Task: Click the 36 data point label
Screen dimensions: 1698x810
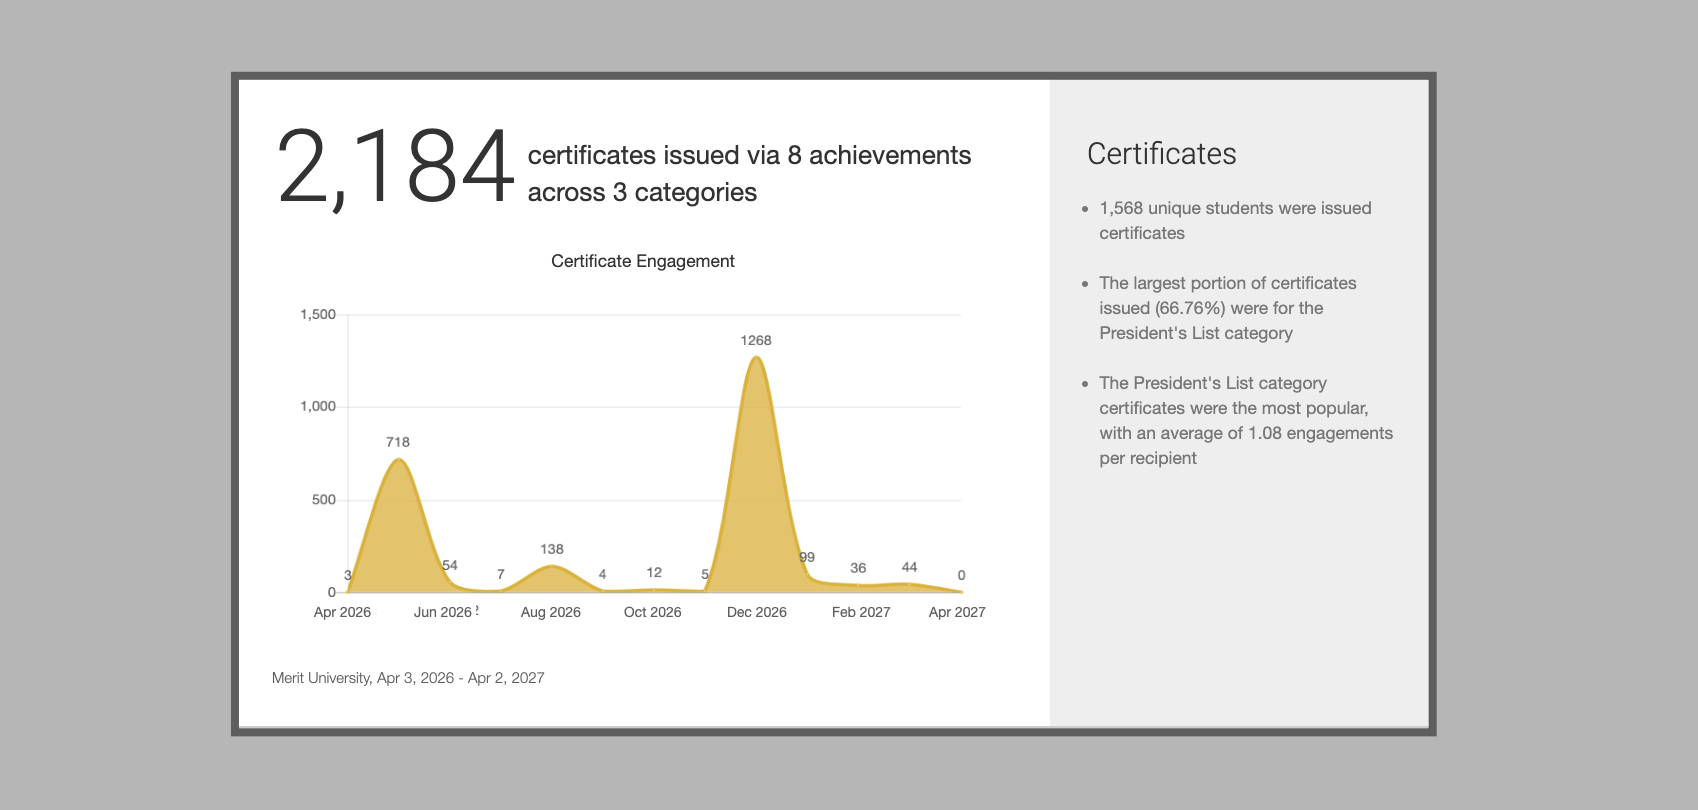Action: point(858,568)
